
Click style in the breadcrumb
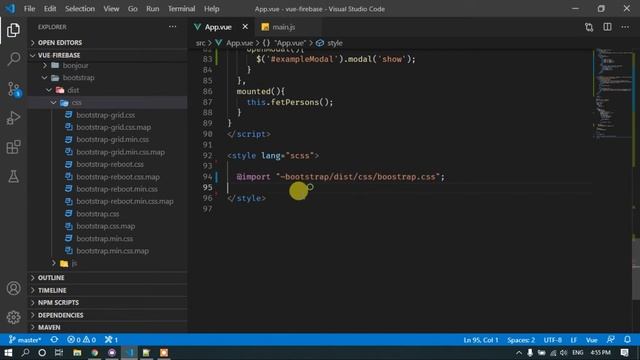click(335, 43)
